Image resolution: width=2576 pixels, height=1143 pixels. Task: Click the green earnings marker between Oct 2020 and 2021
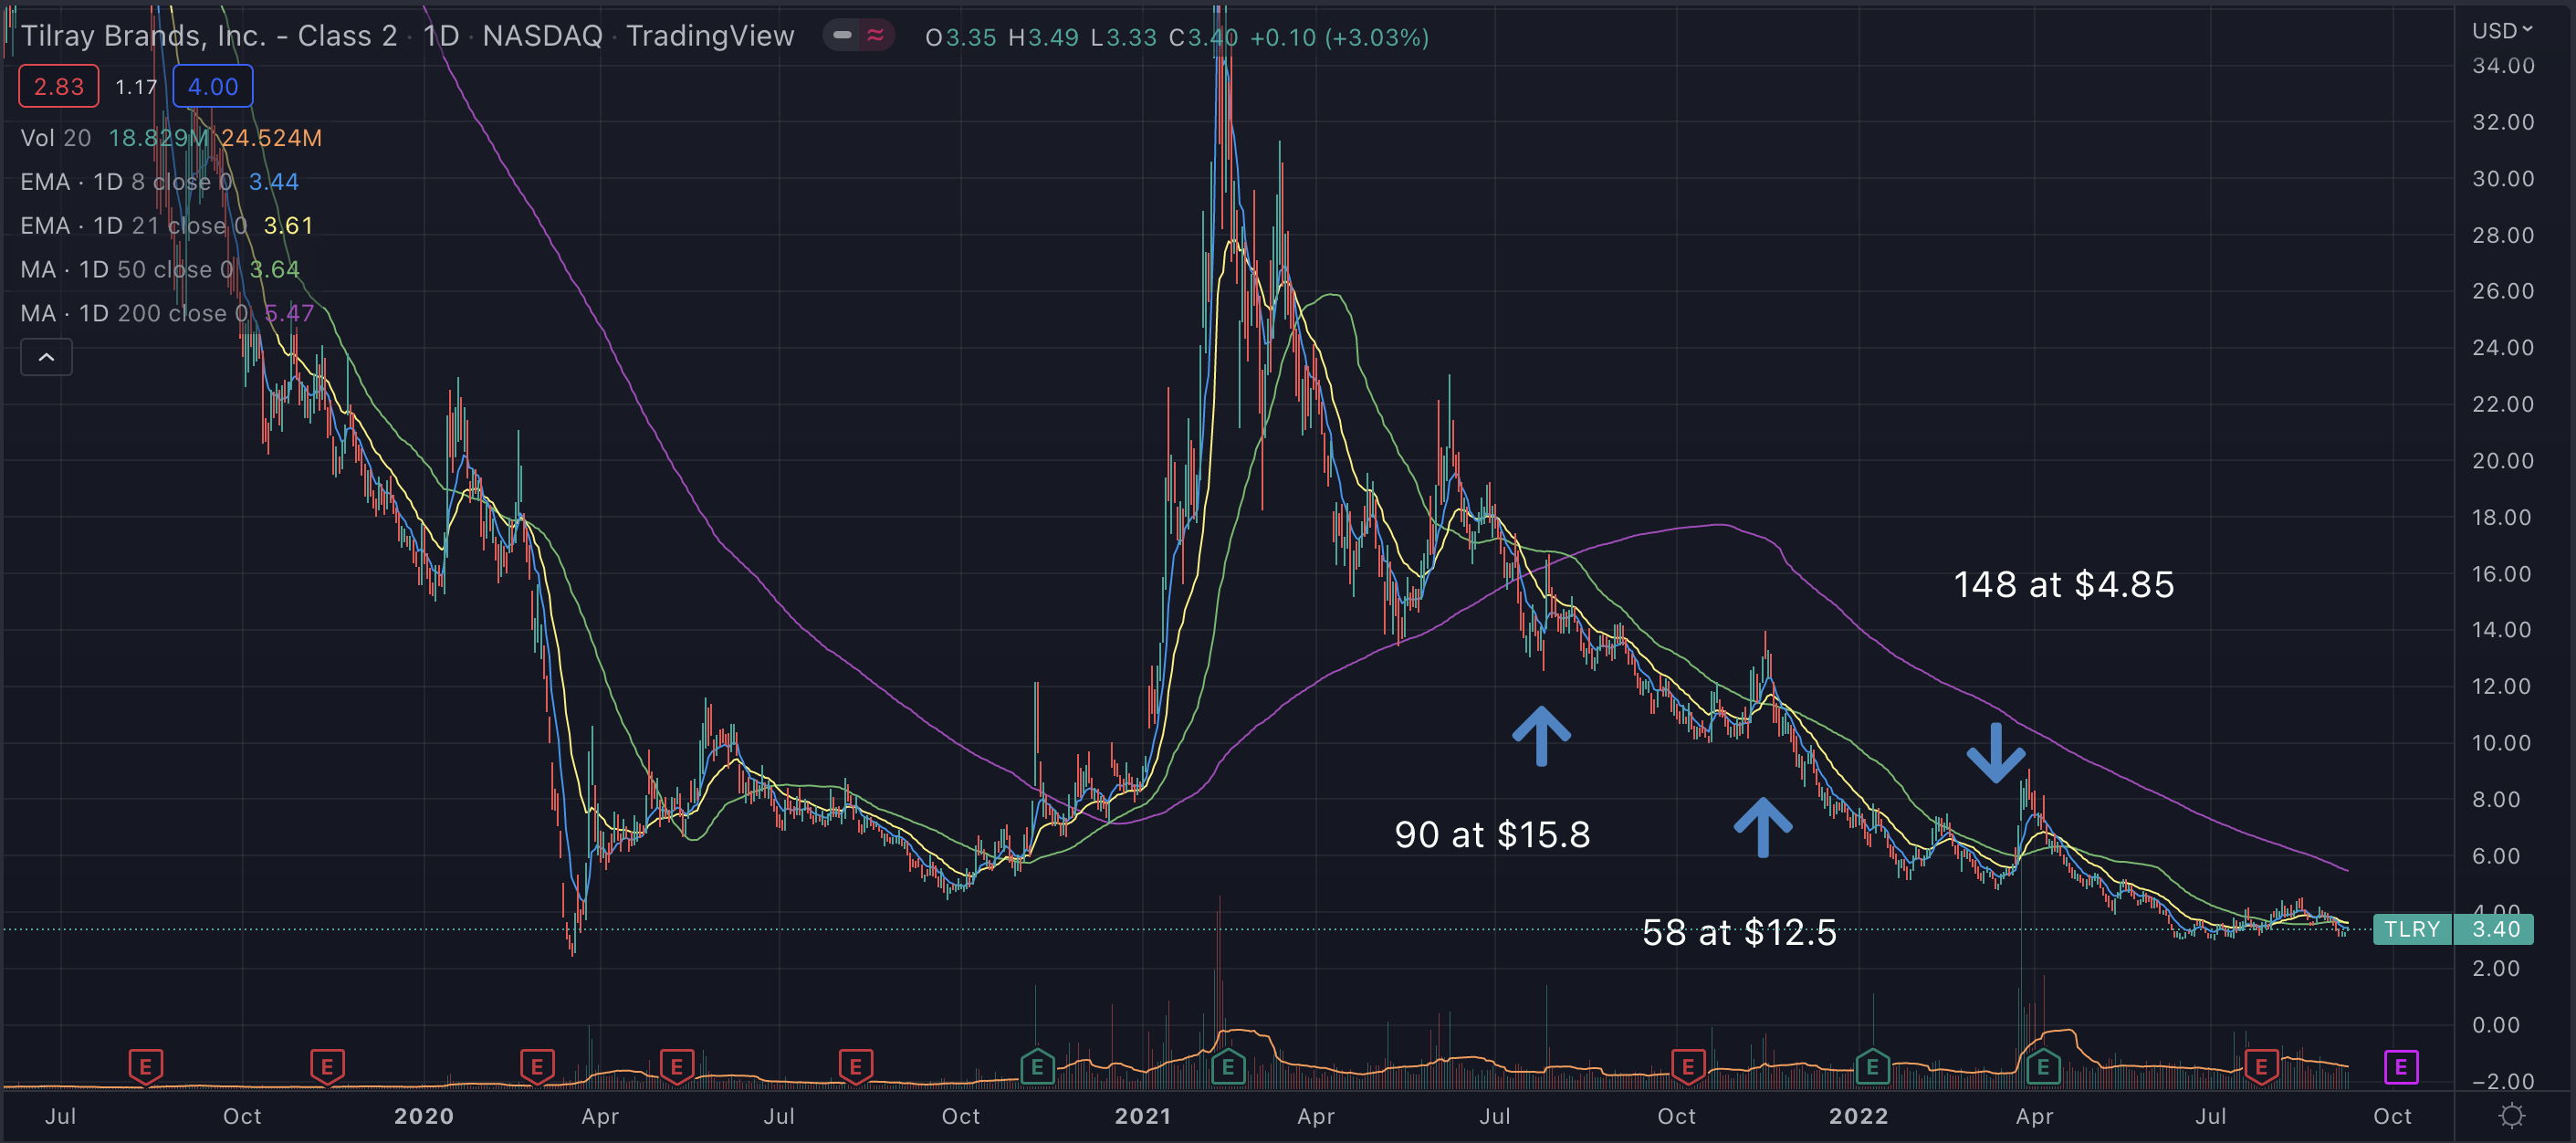coord(1037,1067)
